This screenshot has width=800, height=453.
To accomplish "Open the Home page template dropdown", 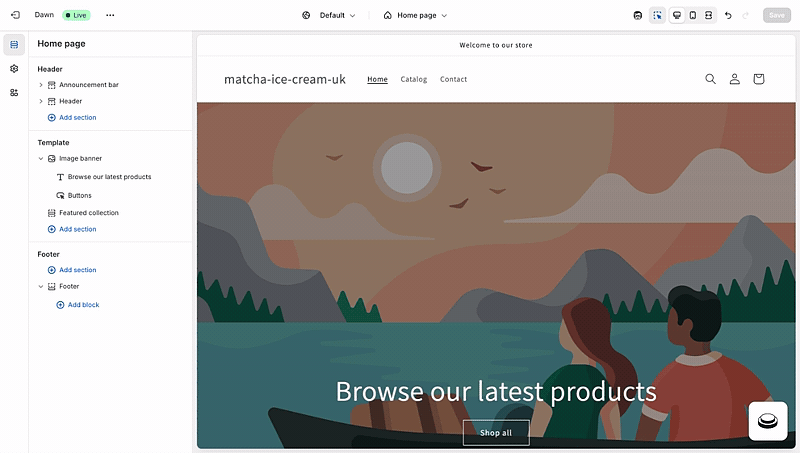I will click(x=415, y=15).
